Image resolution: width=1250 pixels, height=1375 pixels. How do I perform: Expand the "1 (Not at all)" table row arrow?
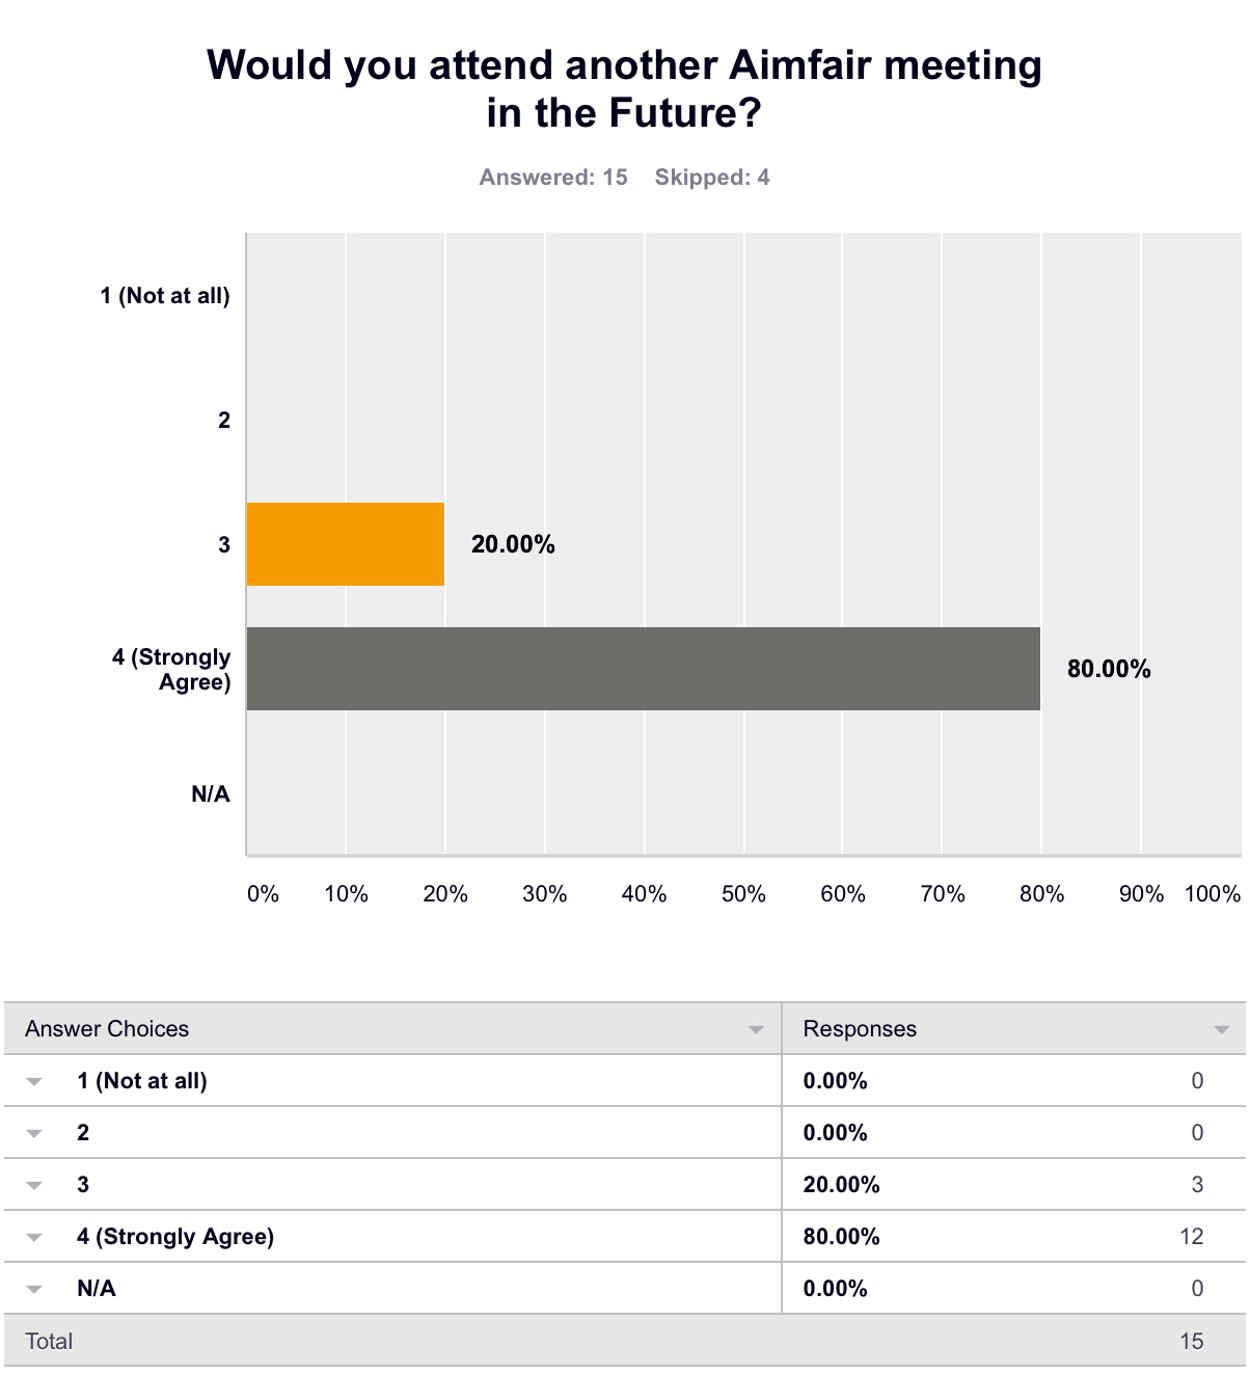[x=34, y=1081]
